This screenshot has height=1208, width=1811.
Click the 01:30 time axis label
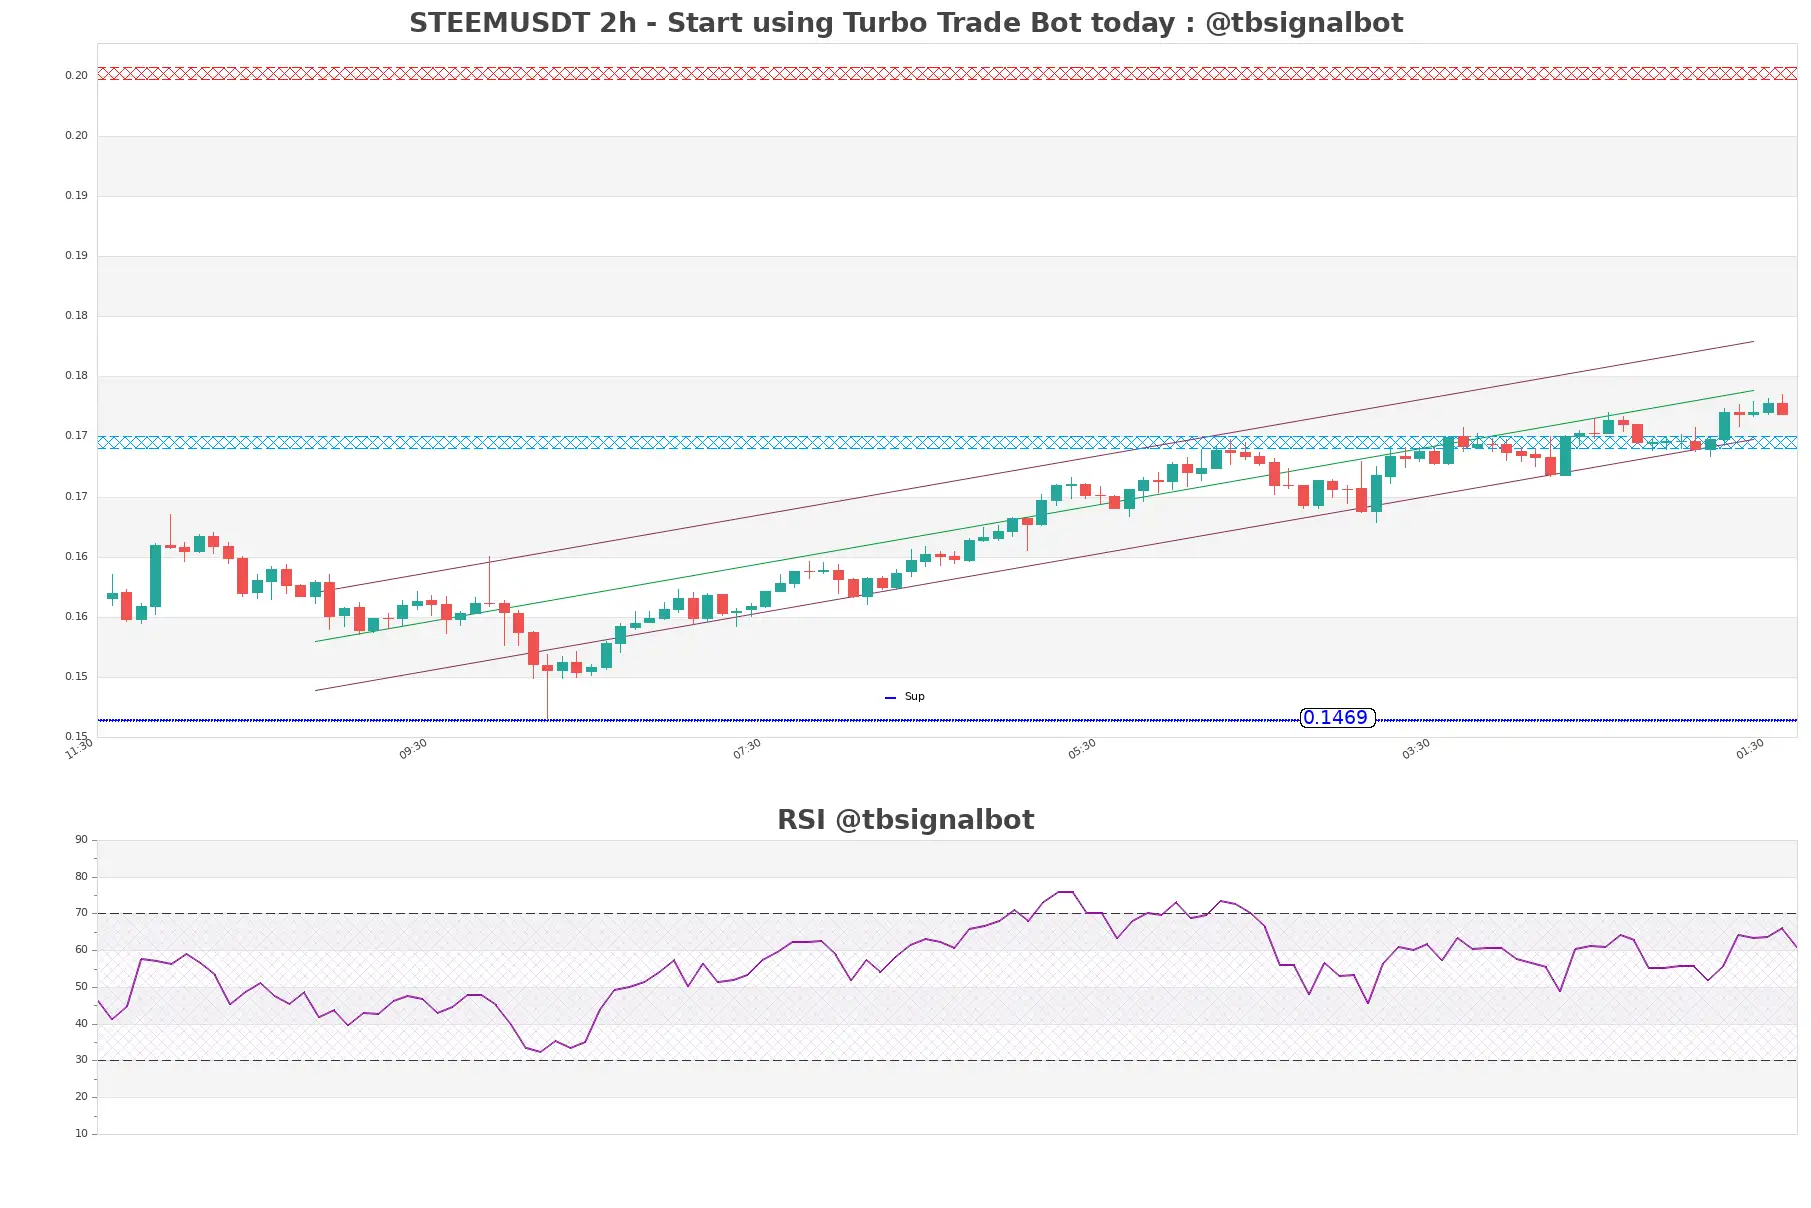pyautogui.click(x=1750, y=749)
